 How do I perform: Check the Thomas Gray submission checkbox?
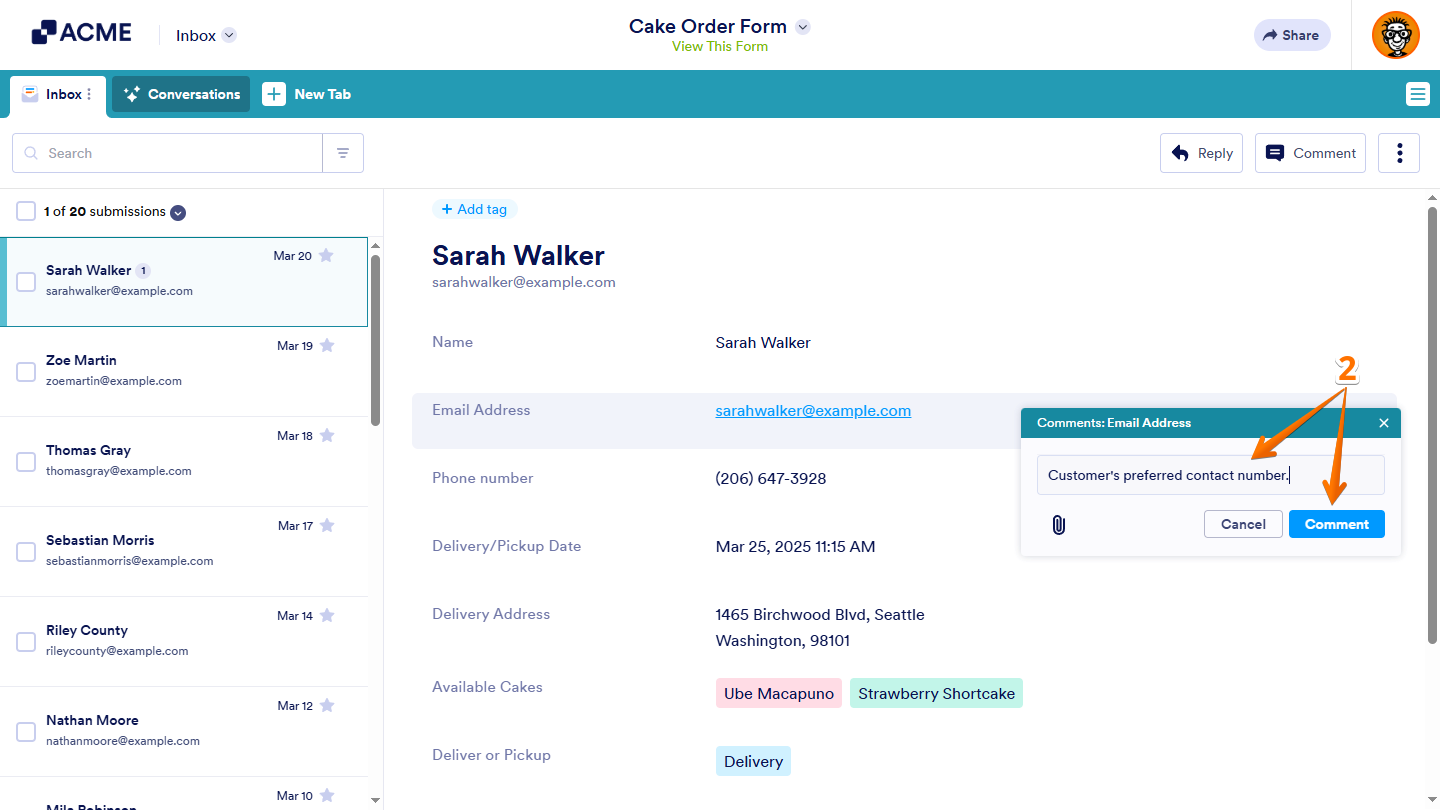click(x=25, y=461)
